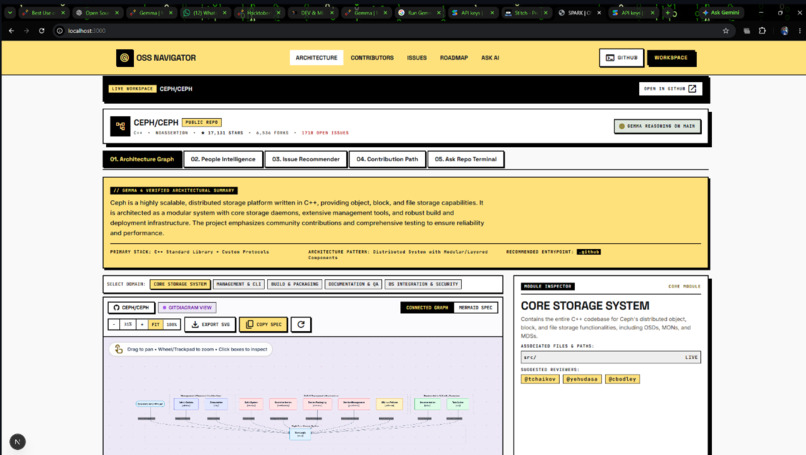The width and height of the screenshot is (806, 455).
Task: Click the zoom out minus button
Action: [x=114, y=324]
